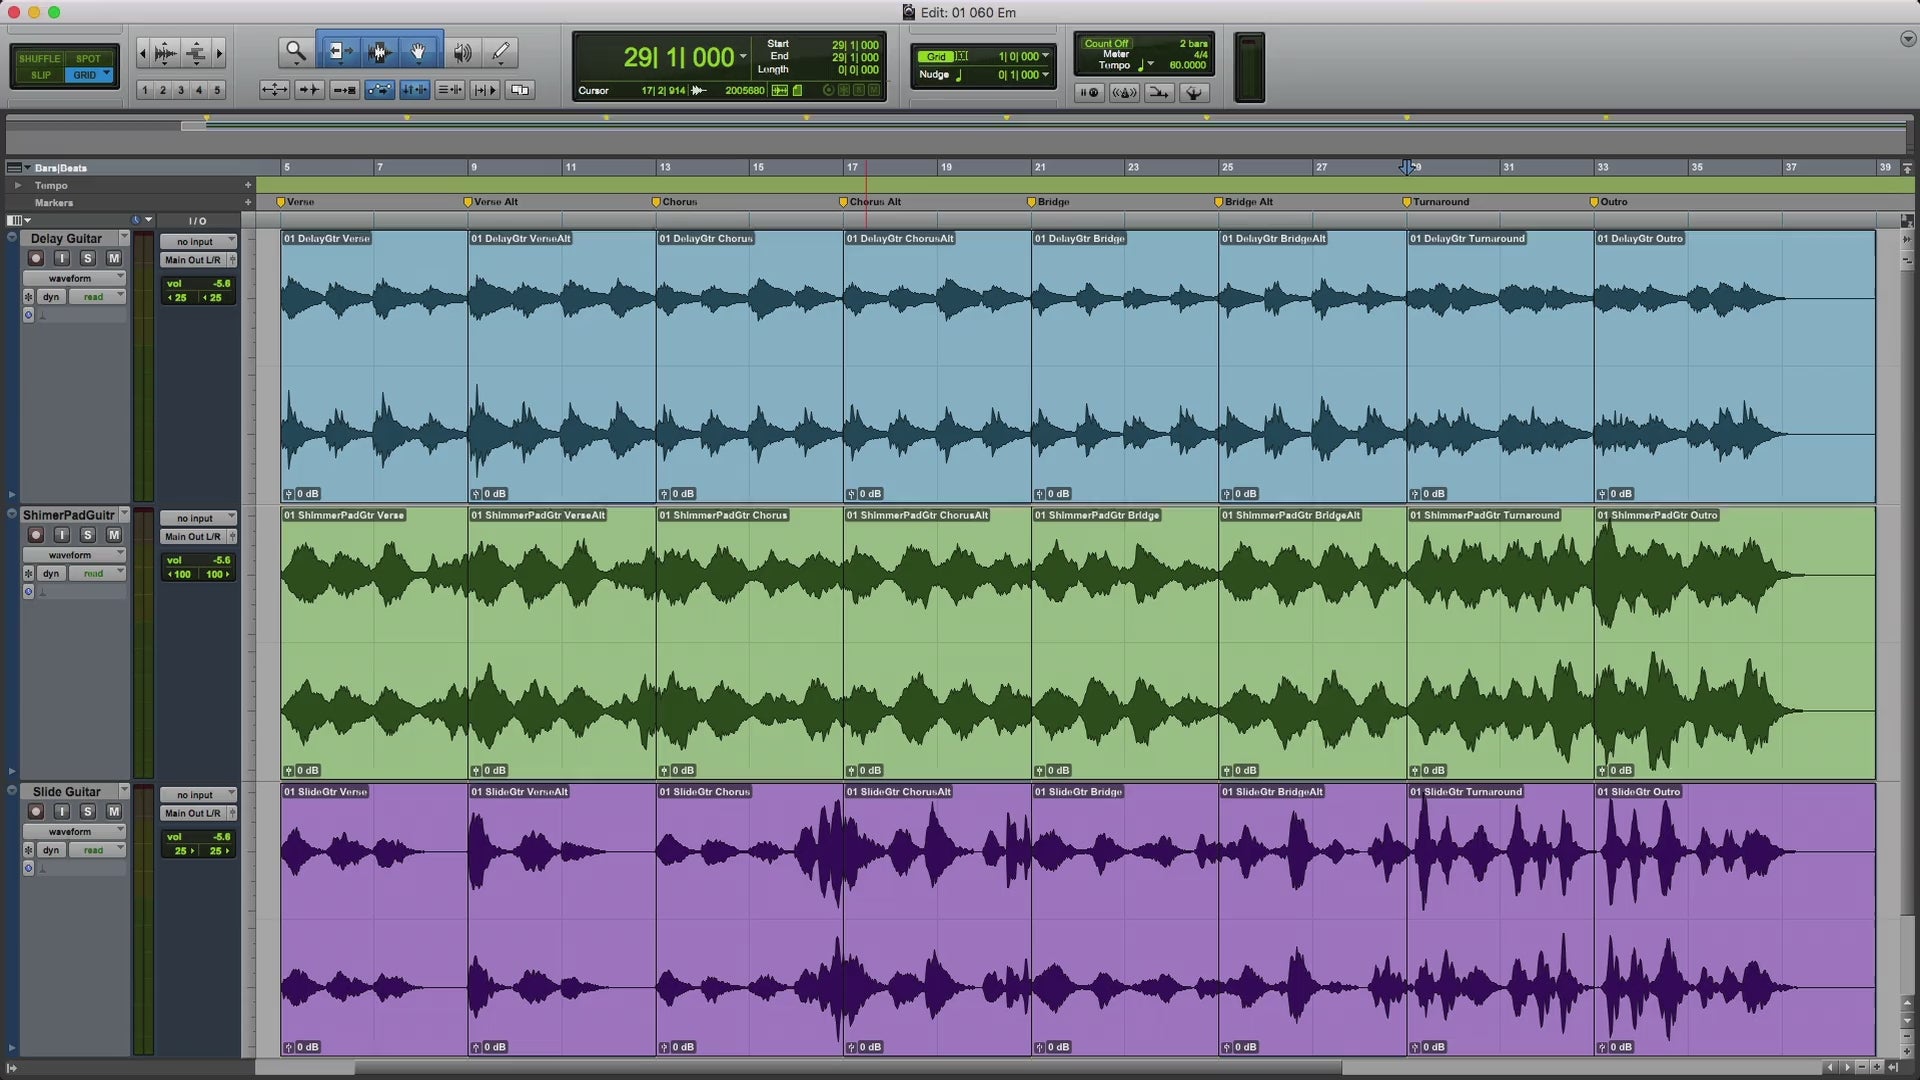Expand the Tempo ruler
Viewport: 1920px width, 1080px height.
(17, 185)
